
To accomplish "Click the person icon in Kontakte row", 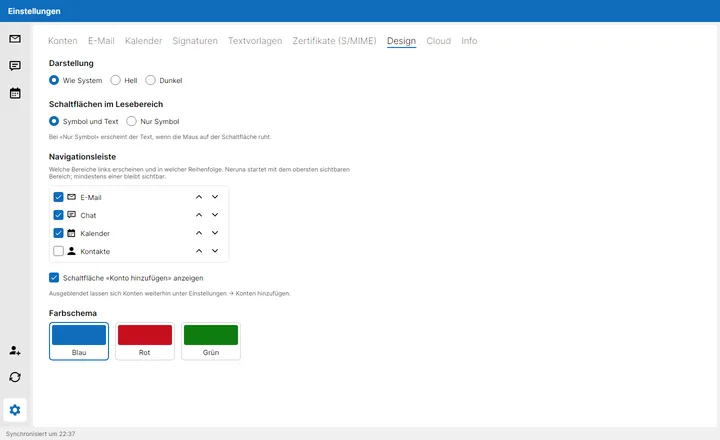I will pos(71,251).
